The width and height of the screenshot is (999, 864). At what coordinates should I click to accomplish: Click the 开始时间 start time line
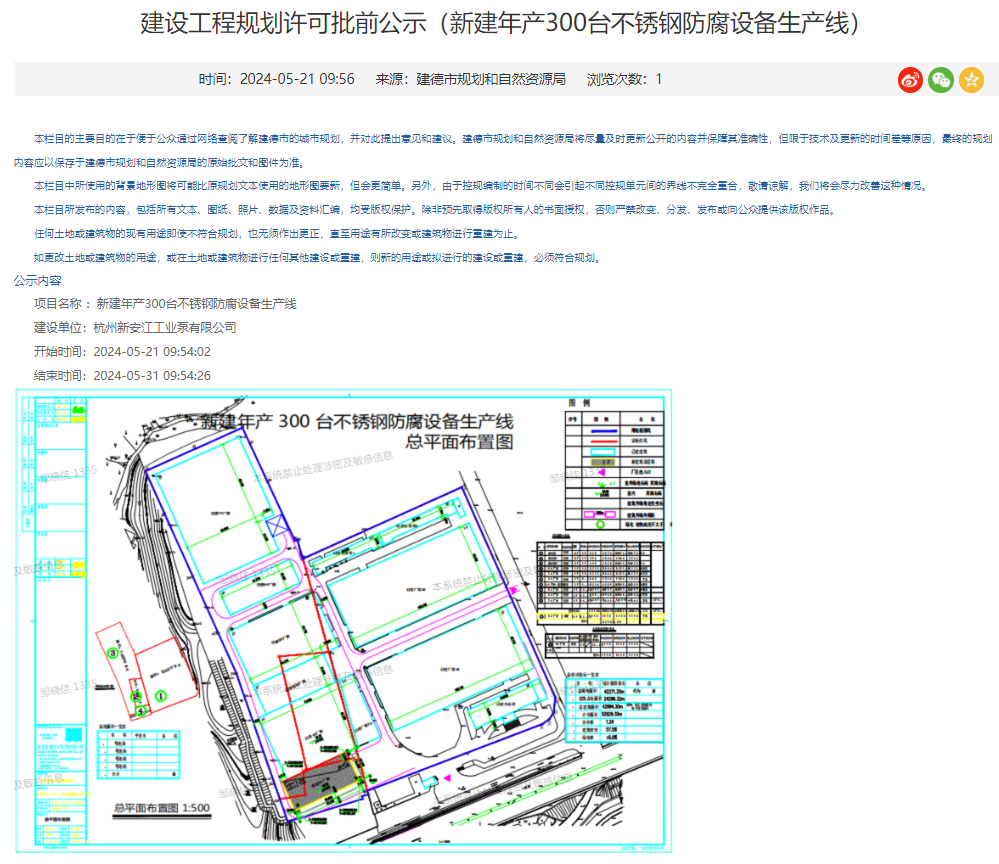(122, 352)
